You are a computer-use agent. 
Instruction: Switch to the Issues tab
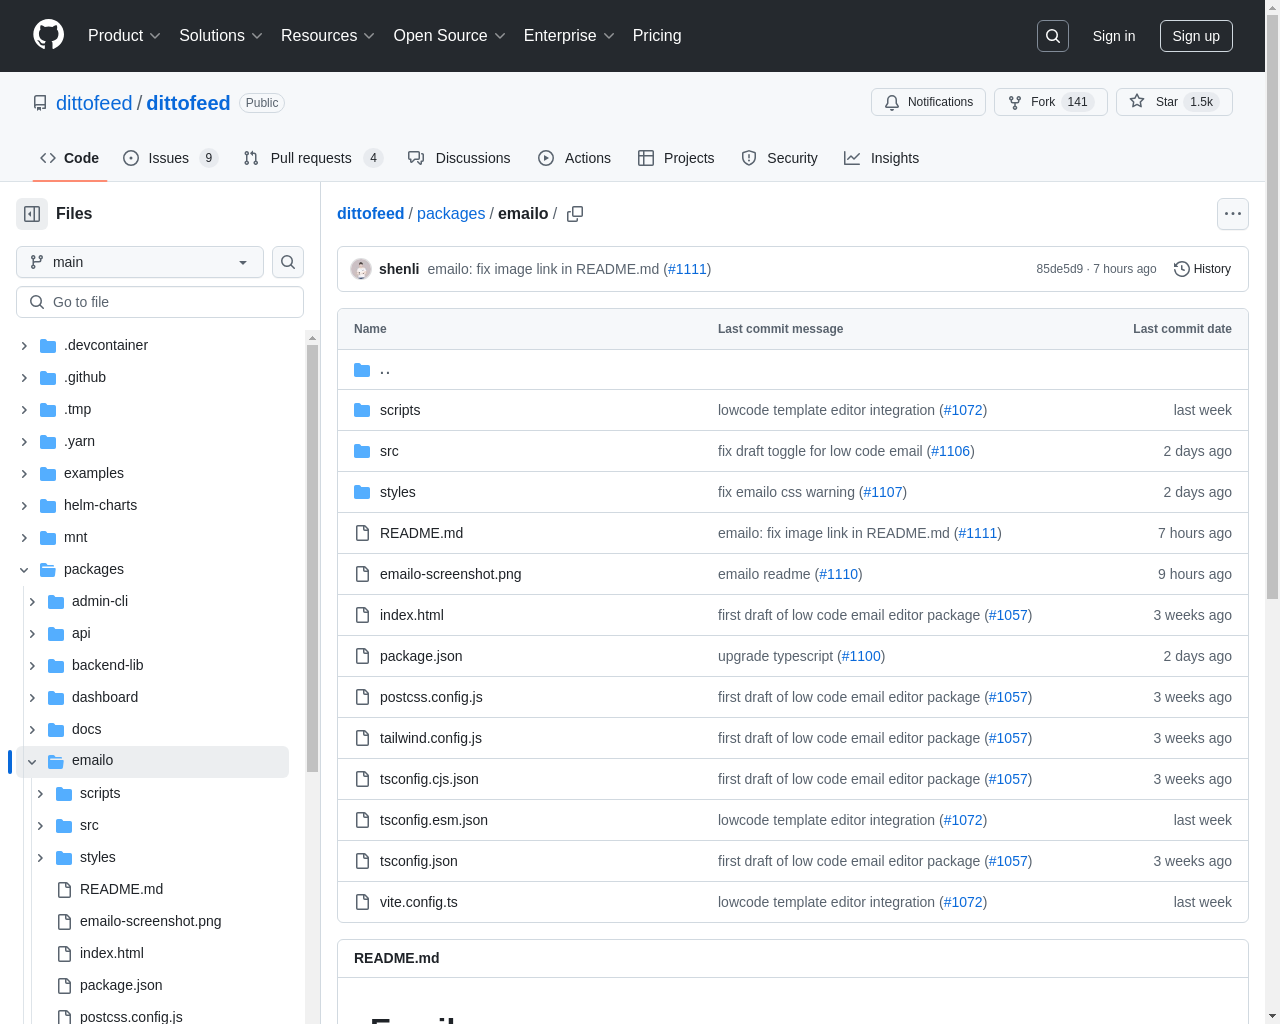tap(170, 158)
